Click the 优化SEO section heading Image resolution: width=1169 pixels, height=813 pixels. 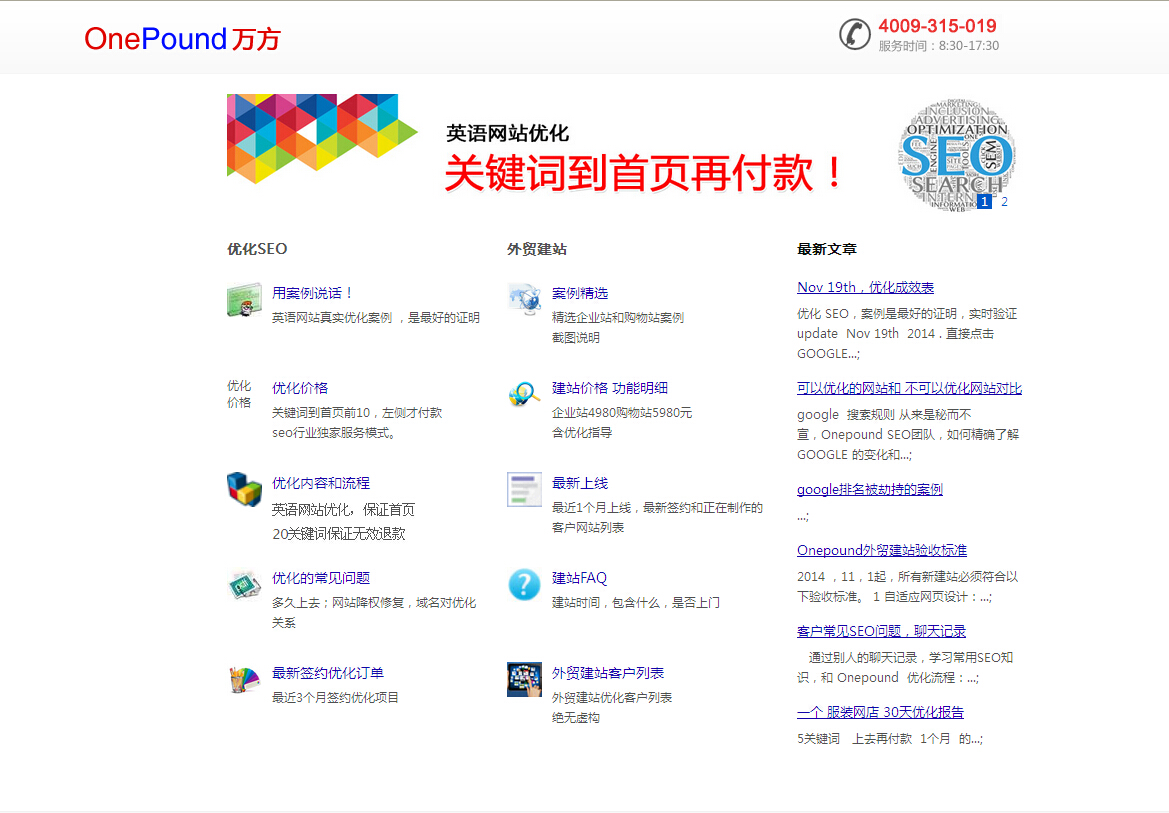[x=257, y=248]
